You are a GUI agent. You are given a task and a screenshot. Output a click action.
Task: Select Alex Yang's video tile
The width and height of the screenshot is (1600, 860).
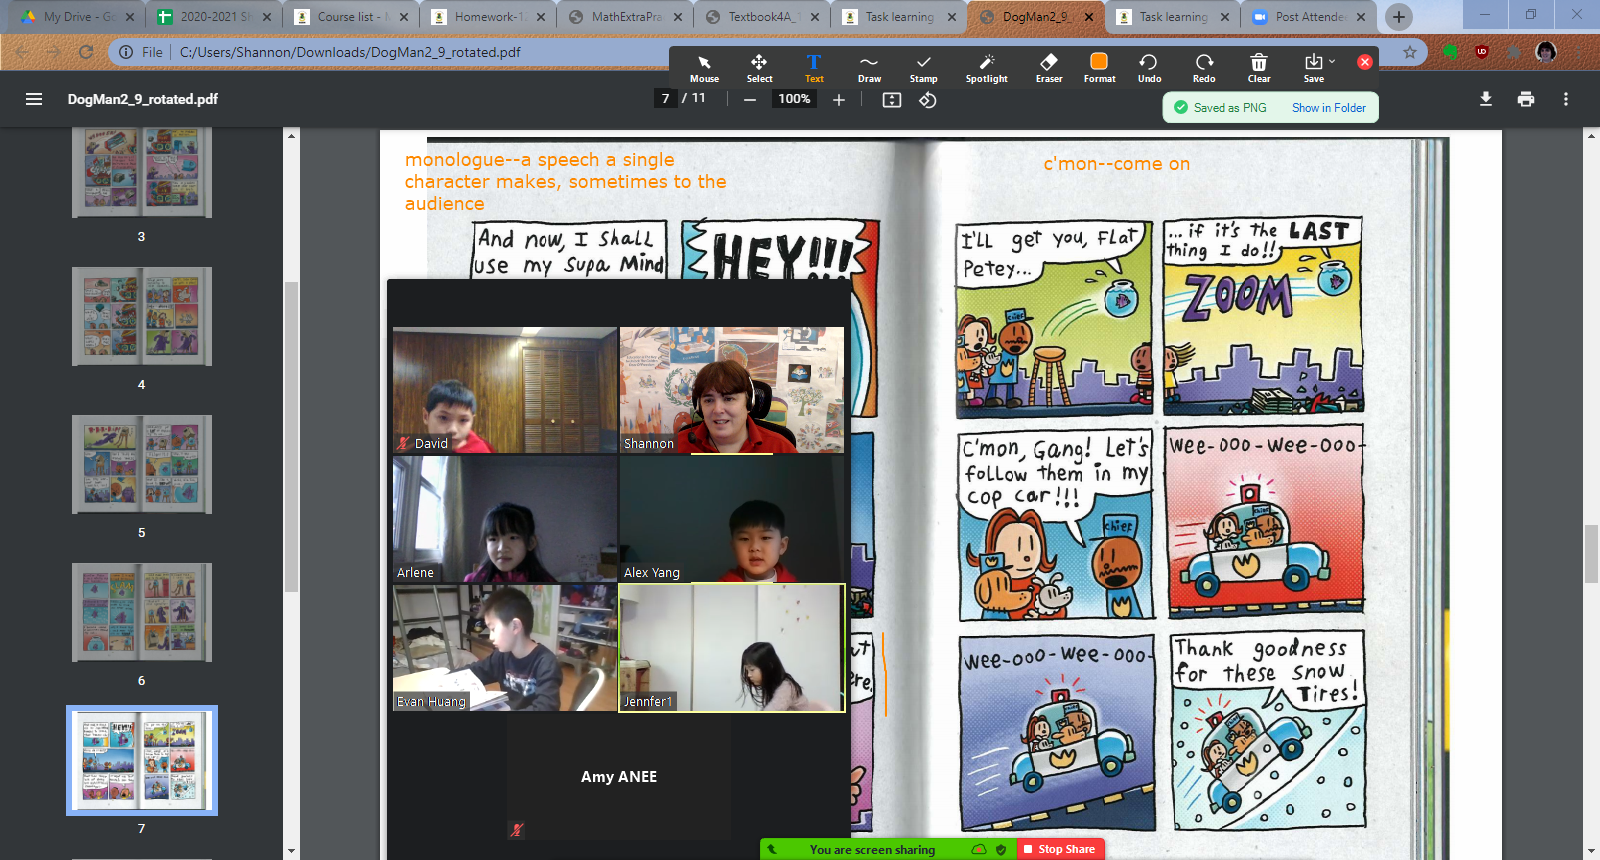click(x=732, y=519)
